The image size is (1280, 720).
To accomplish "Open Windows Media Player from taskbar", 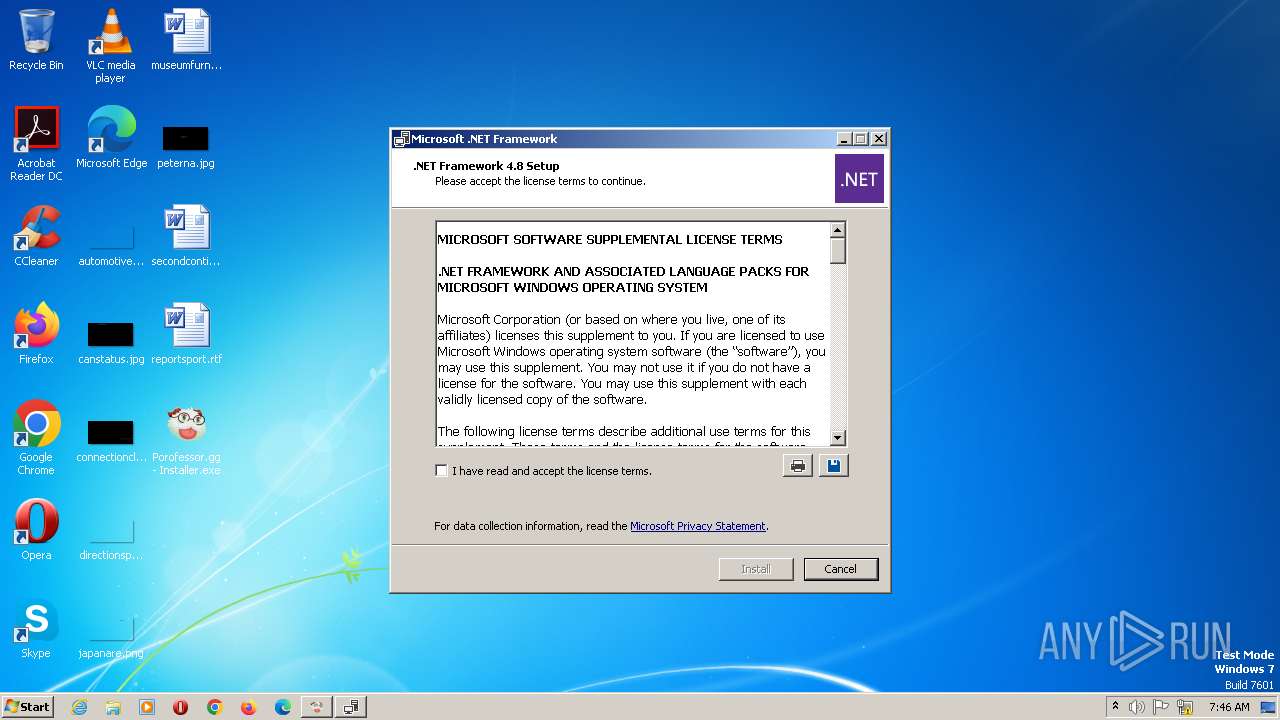I will coord(147,707).
